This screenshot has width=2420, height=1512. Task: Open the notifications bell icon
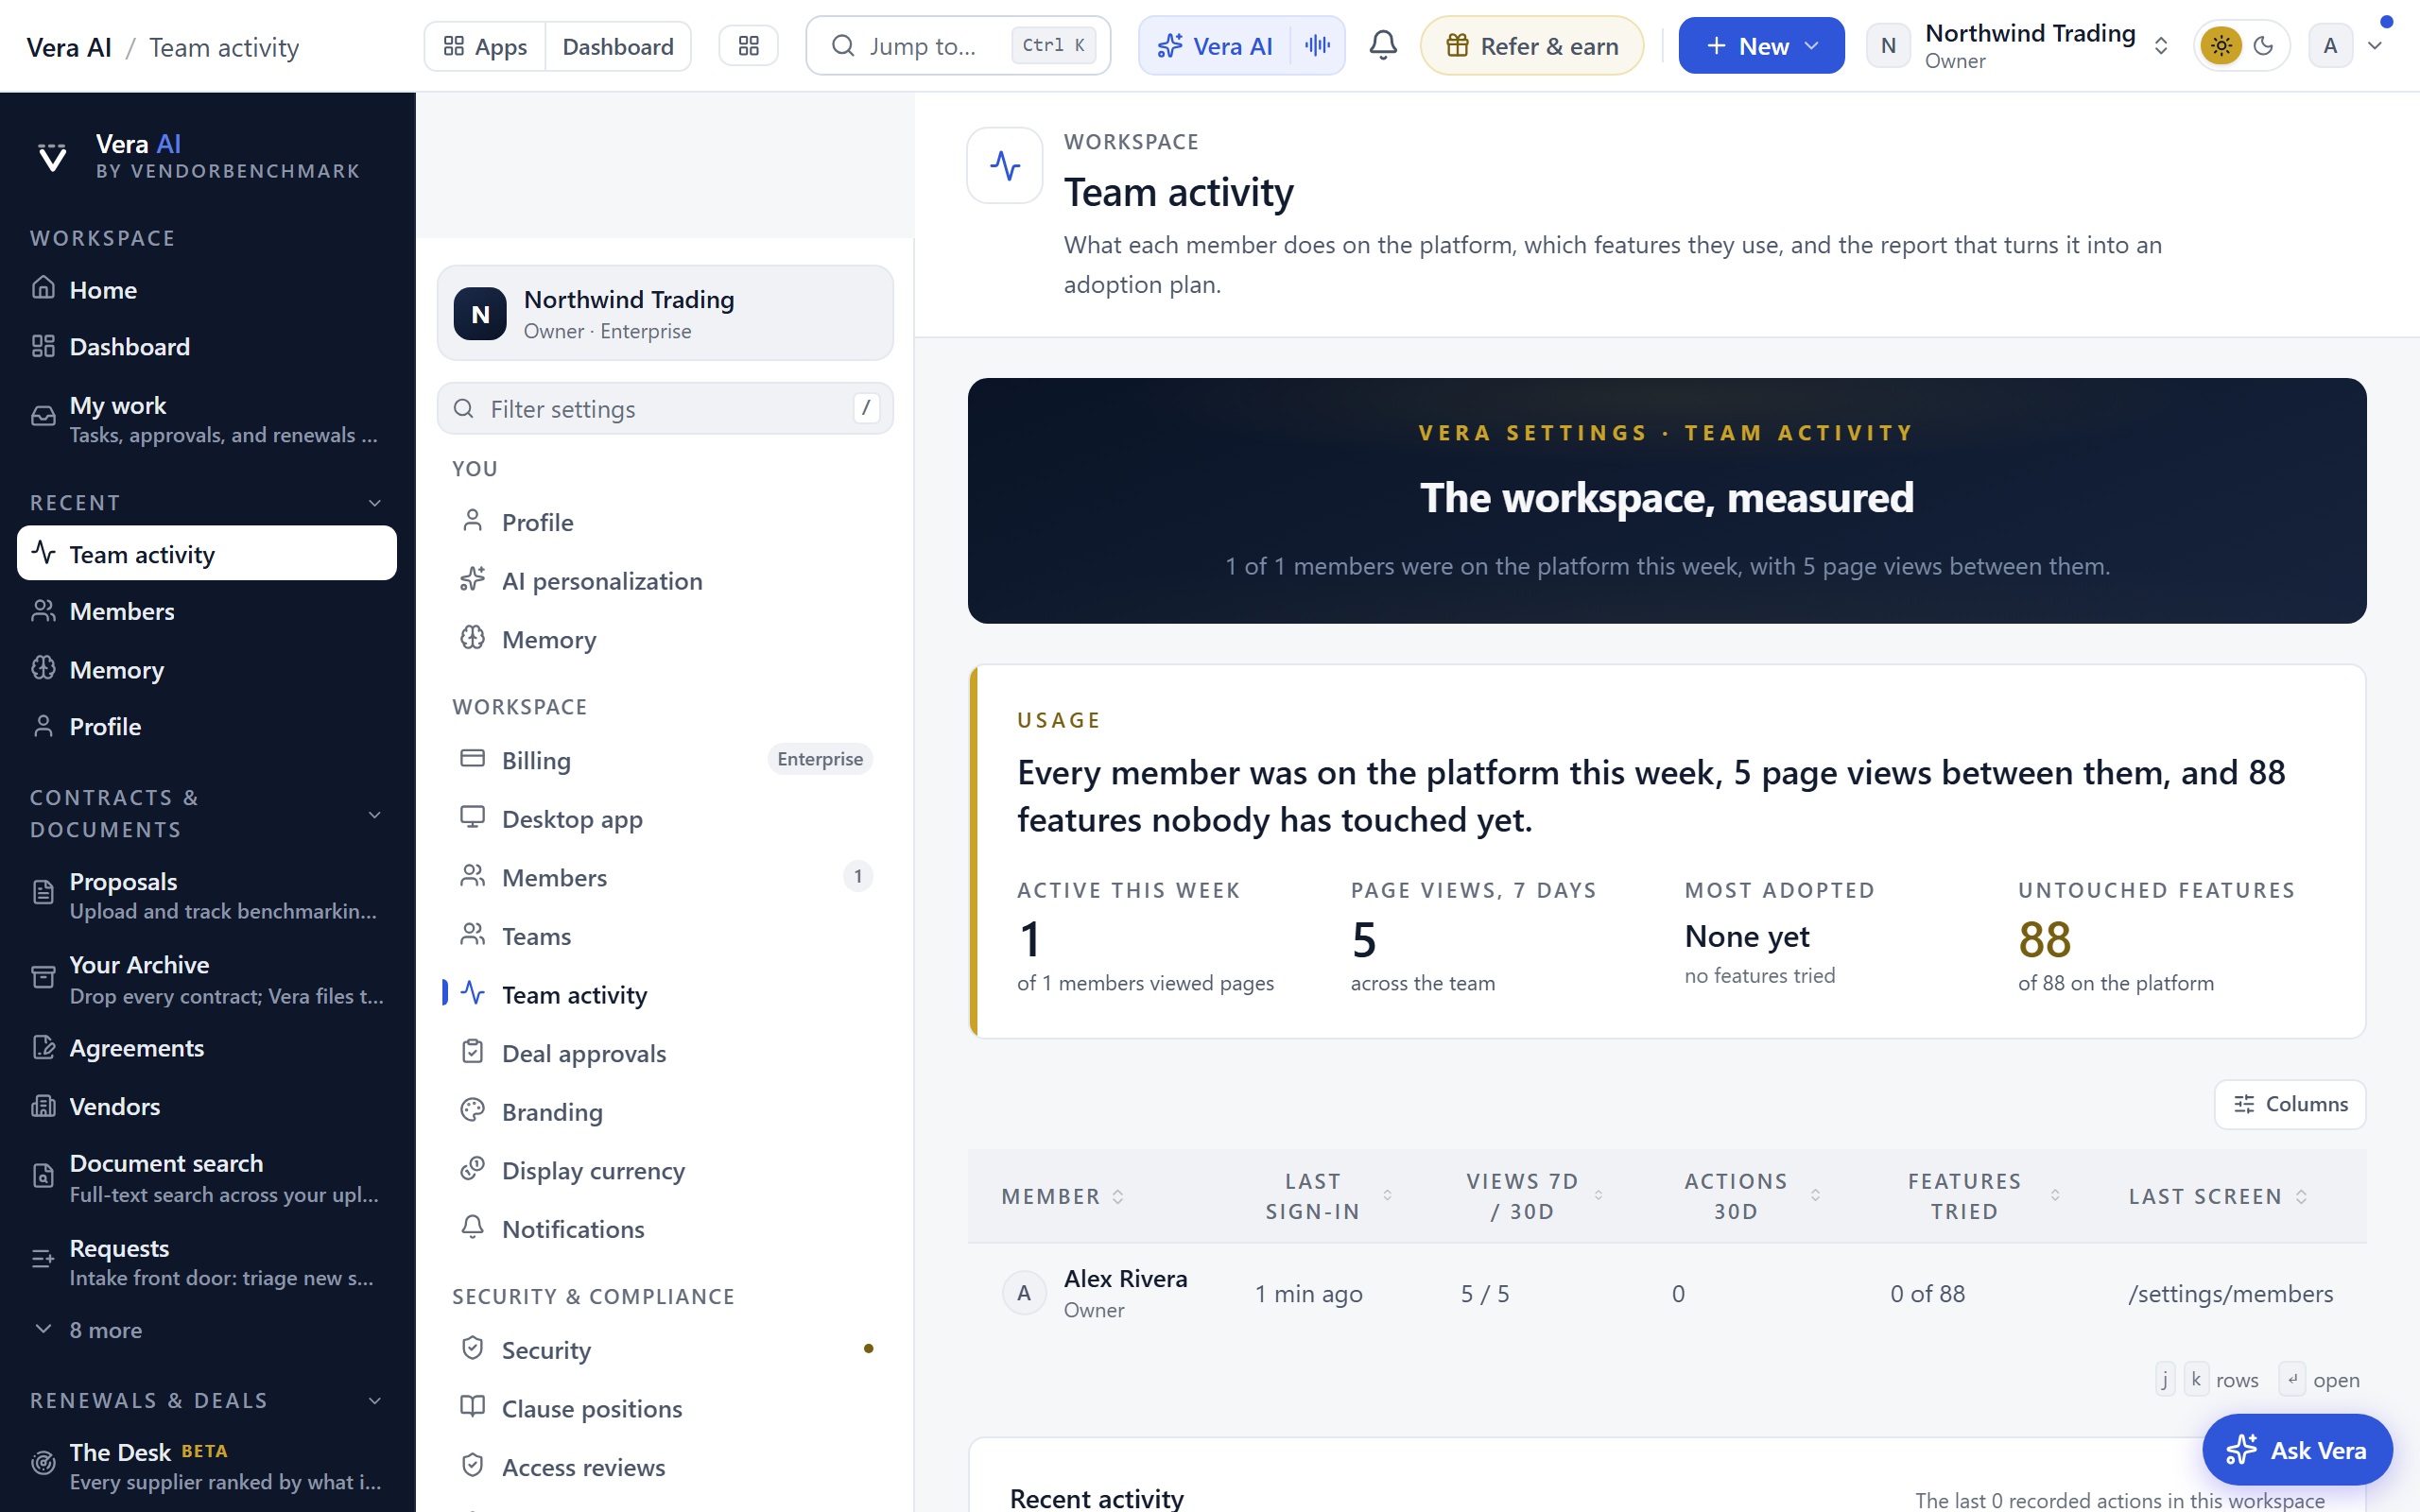point(1383,46)
